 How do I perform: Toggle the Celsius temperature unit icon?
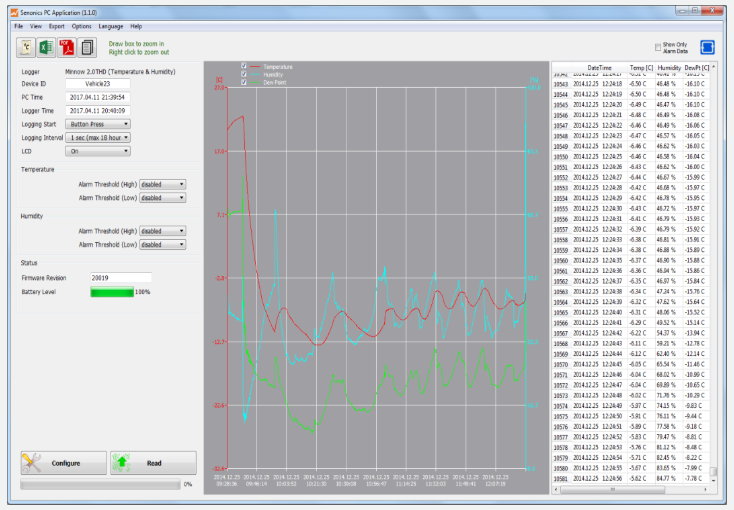[x=26, y=47]
